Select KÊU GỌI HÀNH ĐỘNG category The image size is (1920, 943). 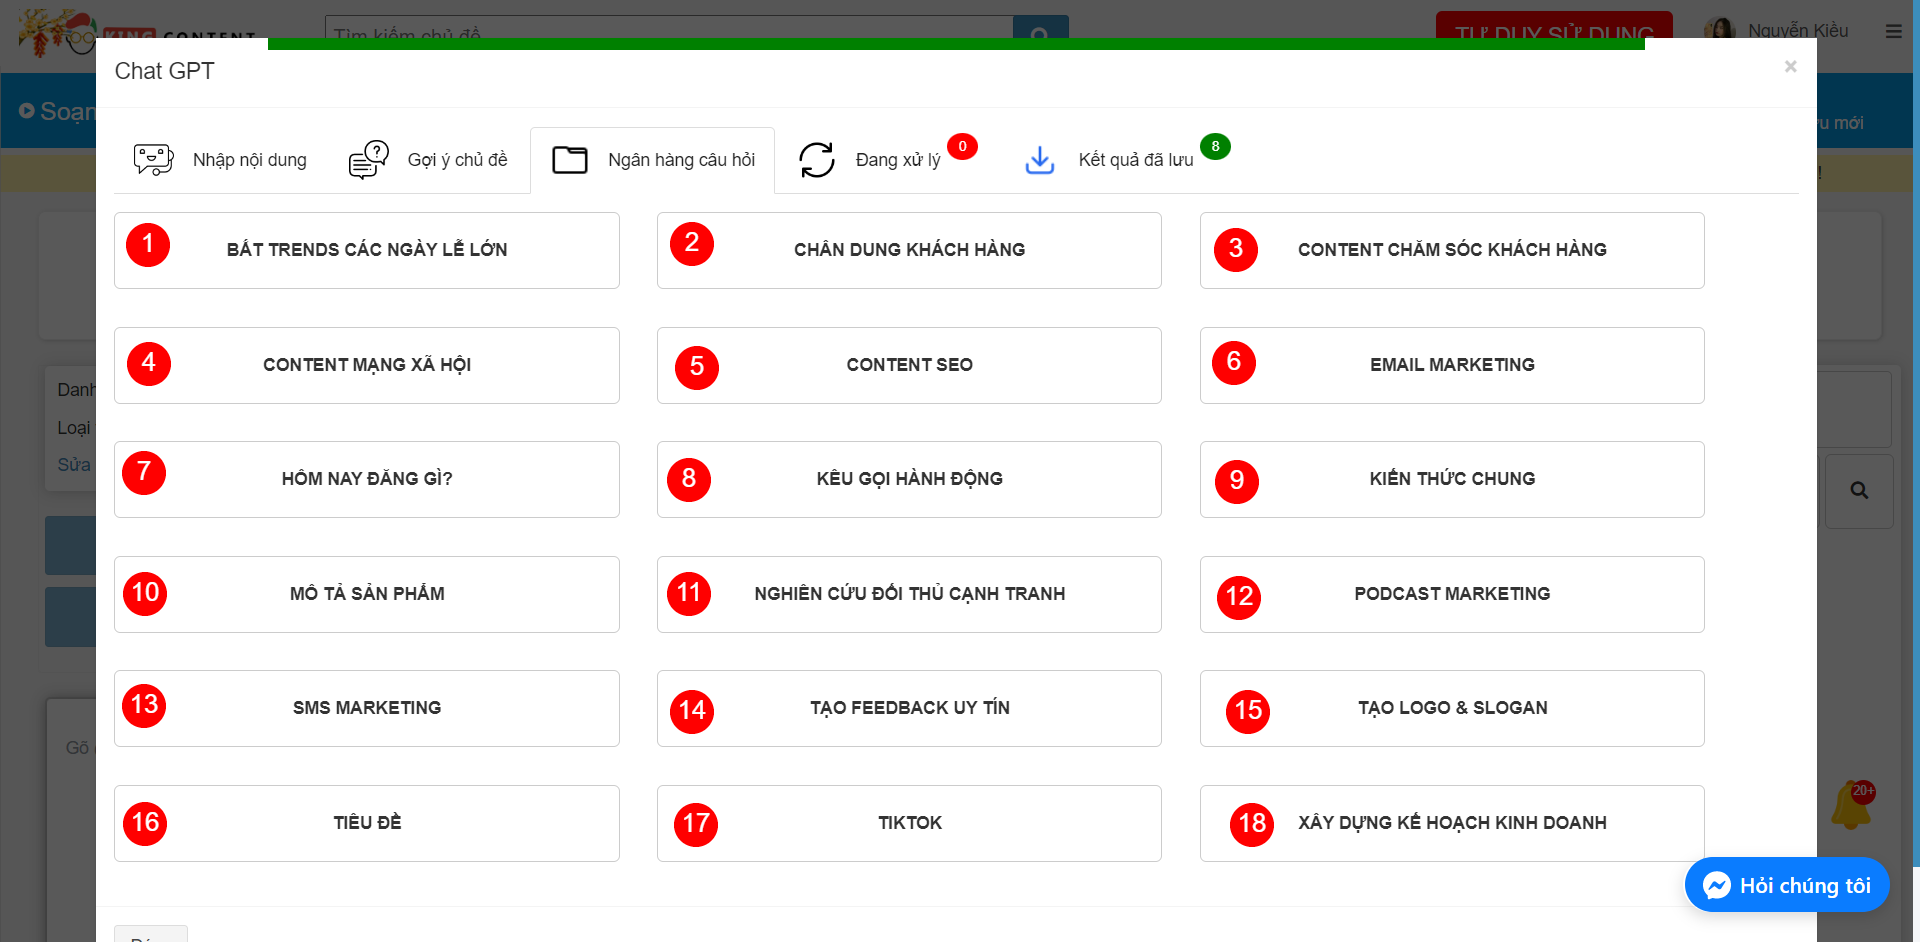(x=909, y=479)
